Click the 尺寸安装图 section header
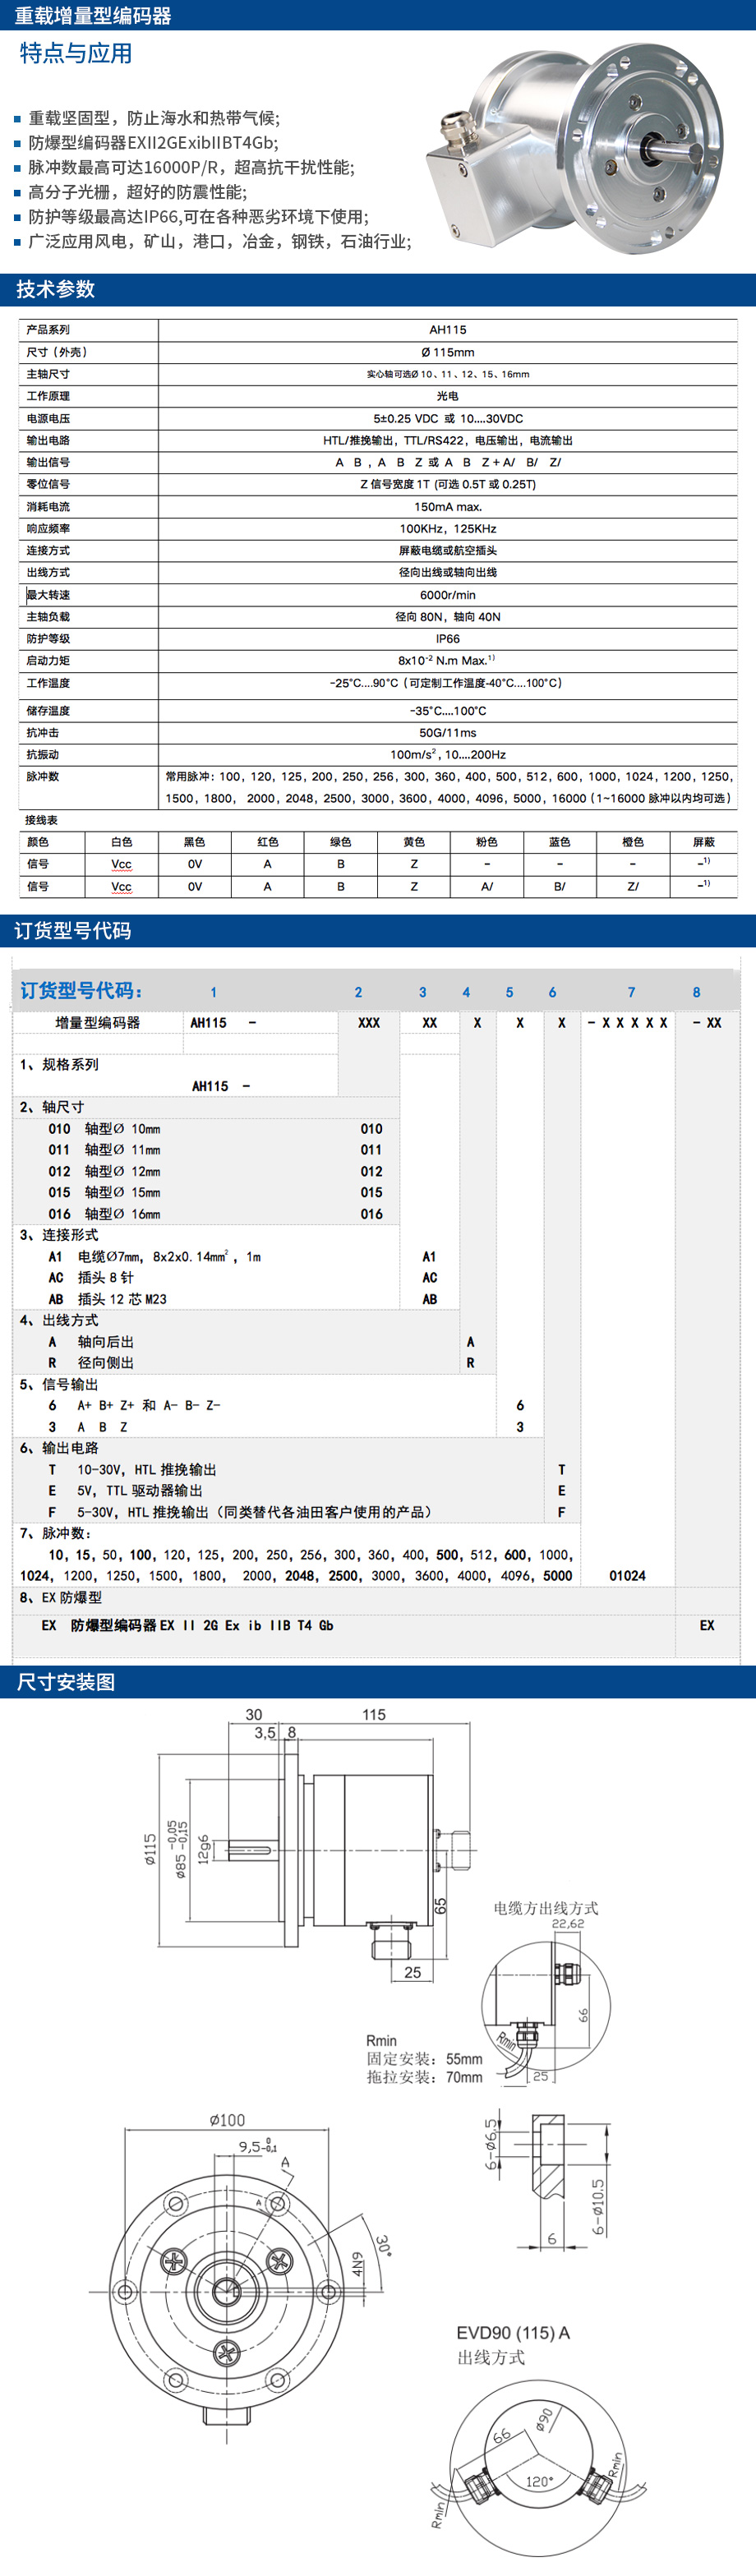The width and height of the screenshot is (756, 2576). 378,1682
